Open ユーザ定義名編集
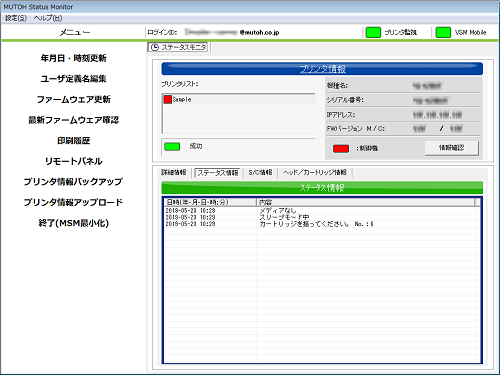The image size is (500, 375). 73,79
